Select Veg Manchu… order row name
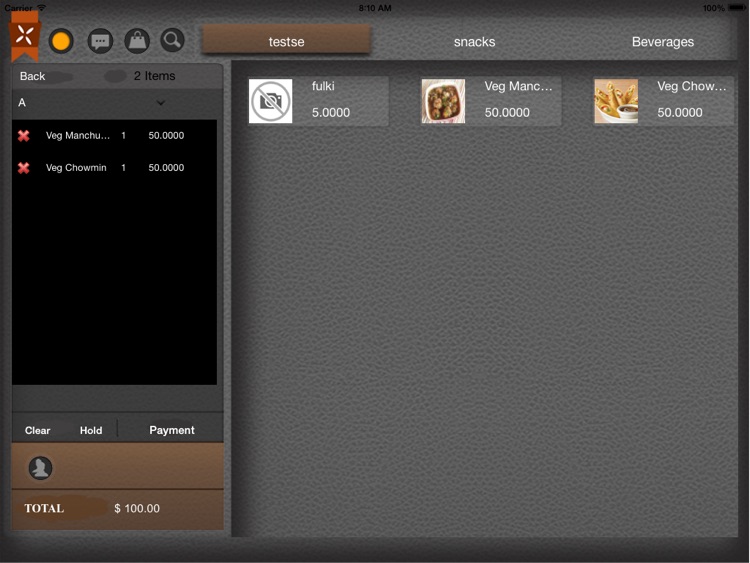The image size is (750, 563). (x=78, y=135)
